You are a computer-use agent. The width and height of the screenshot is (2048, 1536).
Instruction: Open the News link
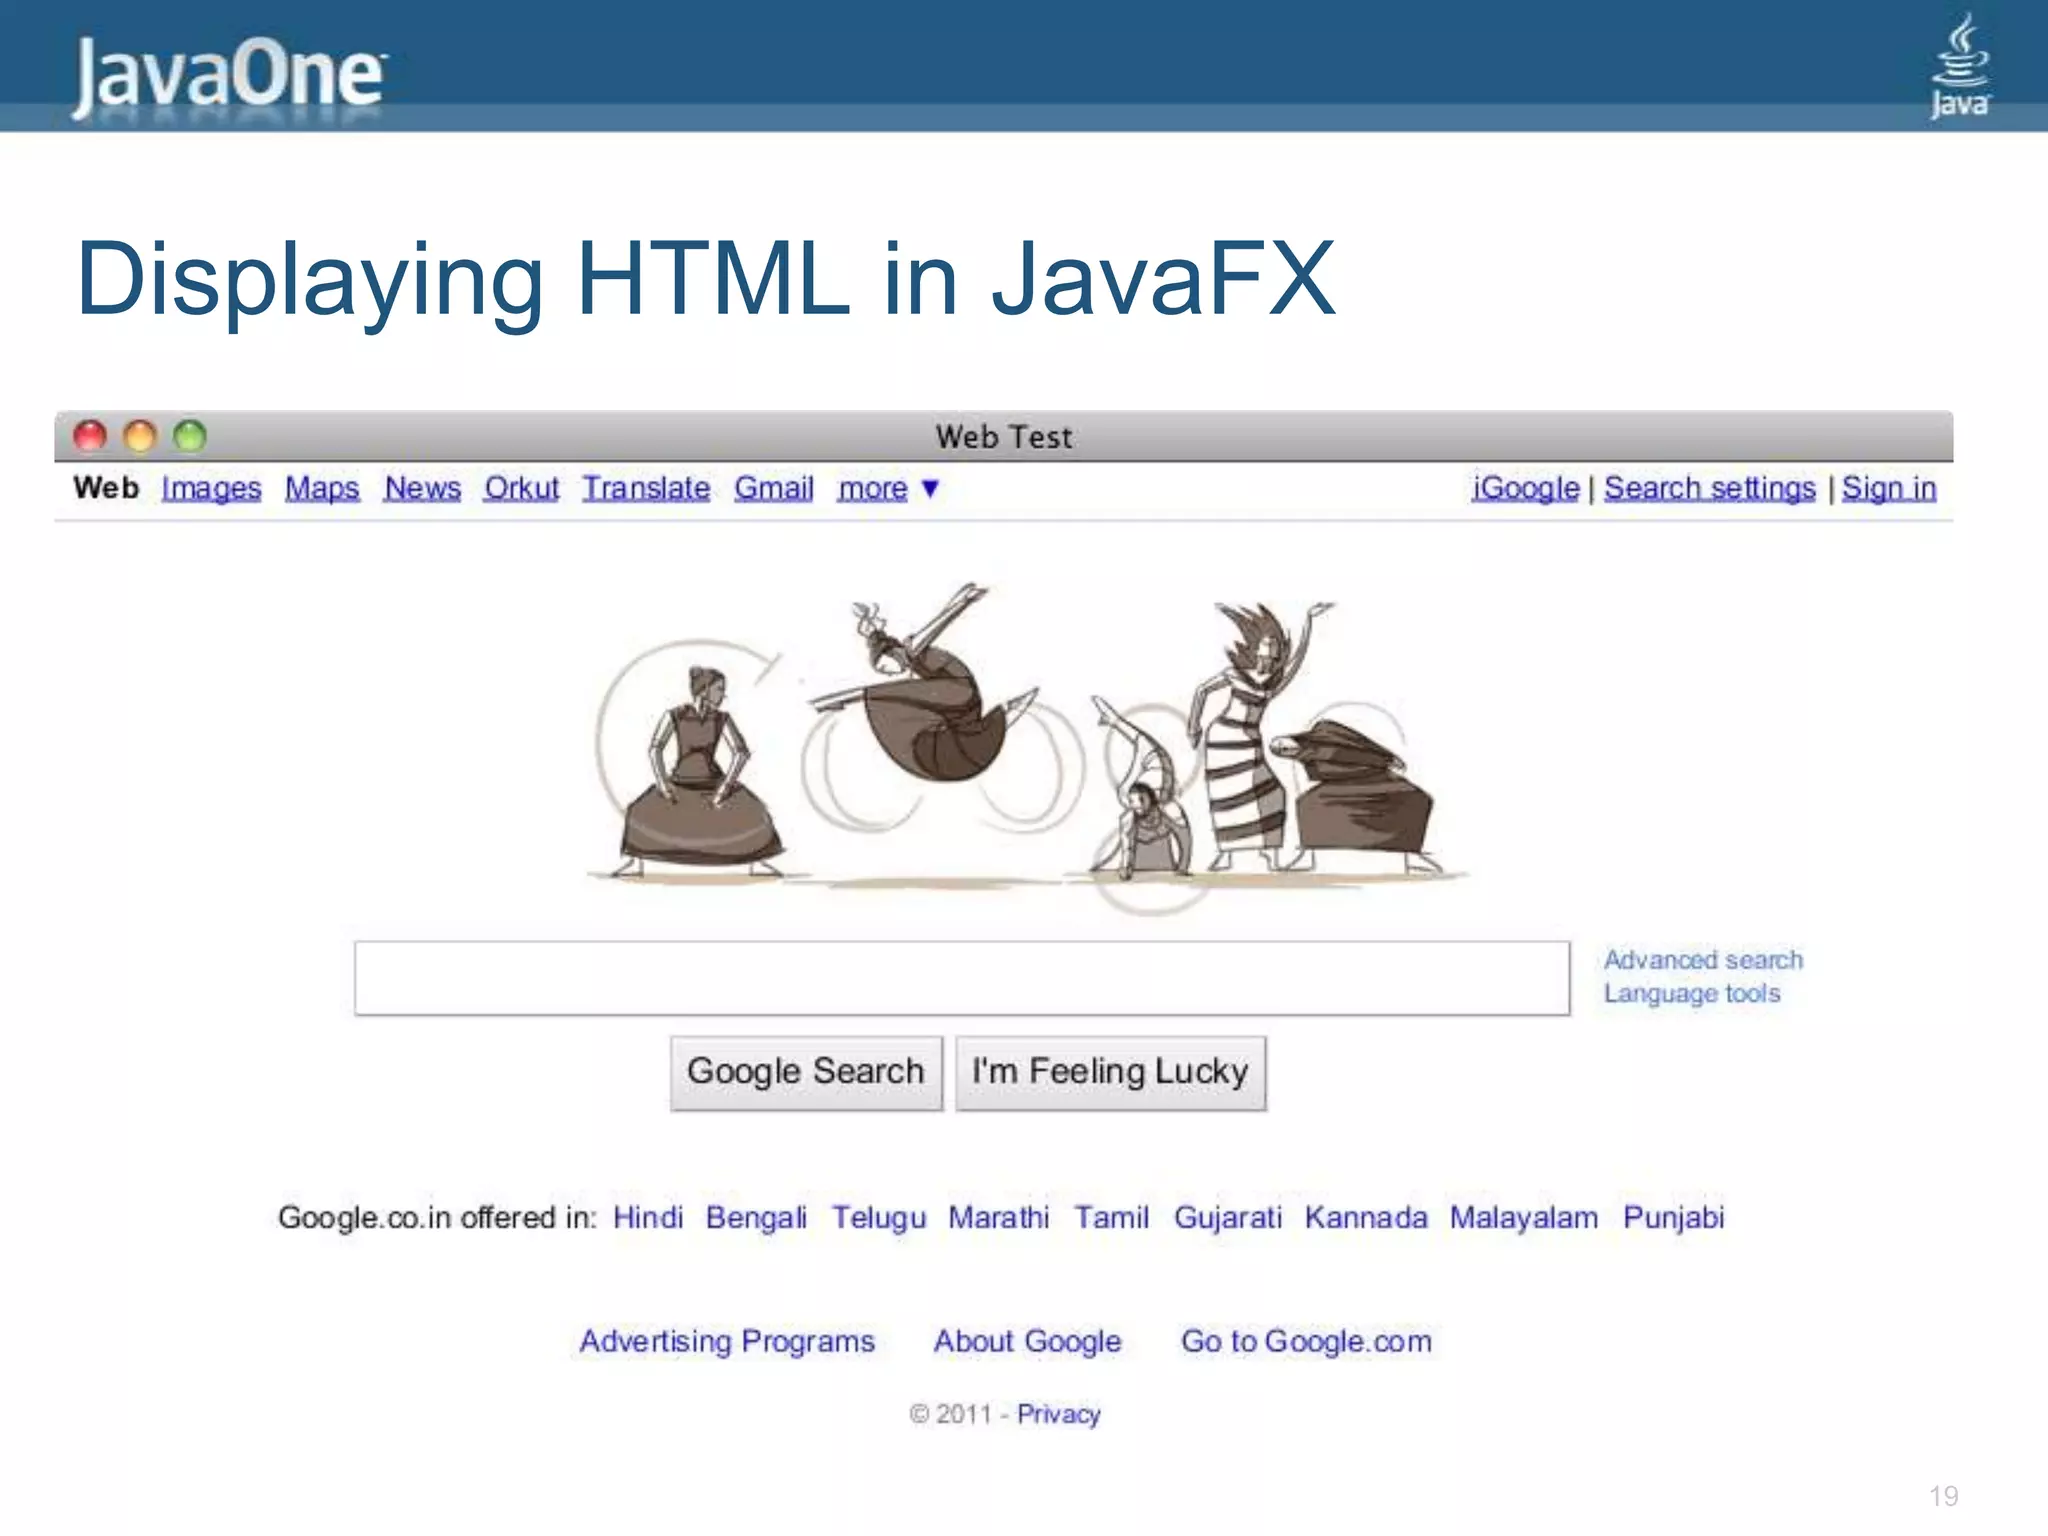422,488
